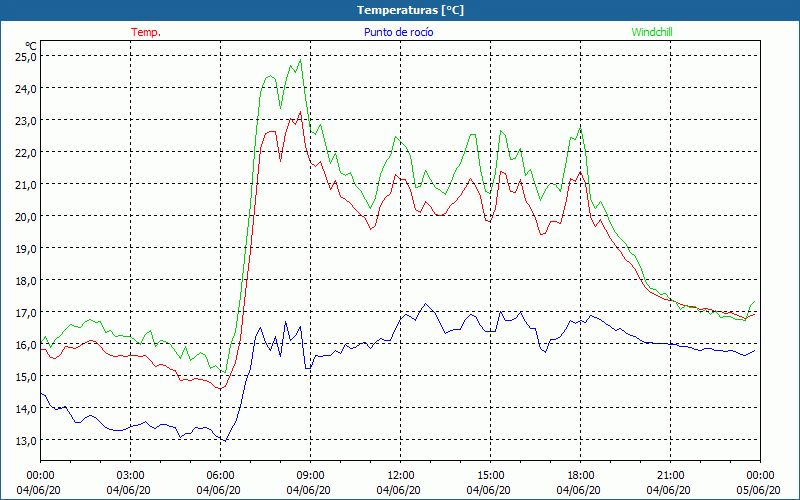Click the '05/06/20' date label
The width and height of the screenshot is (800, 500).
pos(759,490)
